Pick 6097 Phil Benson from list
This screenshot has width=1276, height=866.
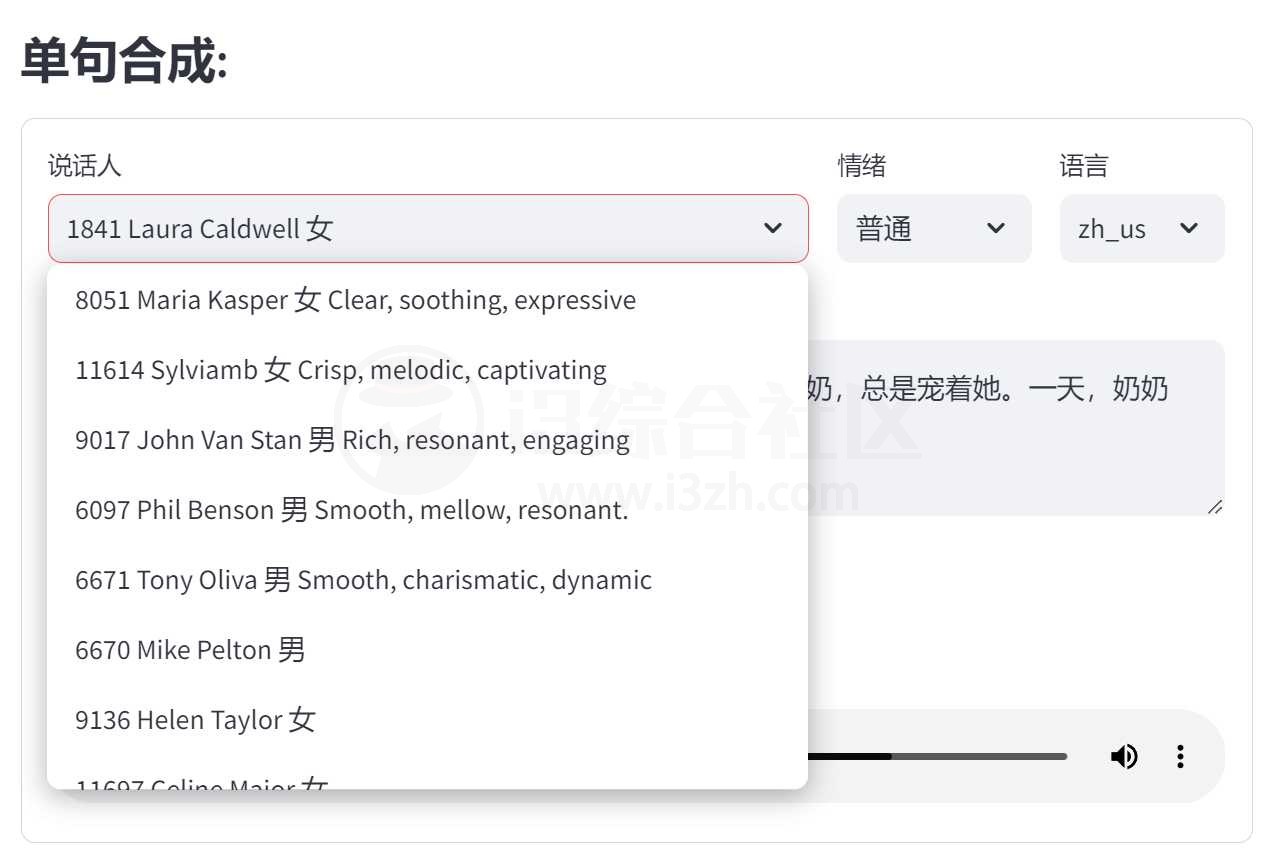click(x=427, y=510)
